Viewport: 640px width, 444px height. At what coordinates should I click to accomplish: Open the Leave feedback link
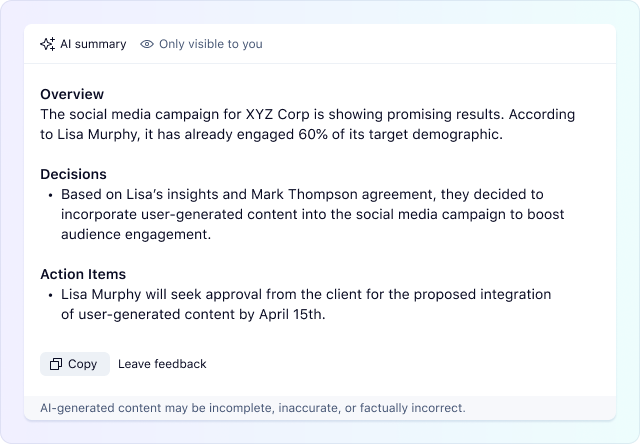(162, 364)
